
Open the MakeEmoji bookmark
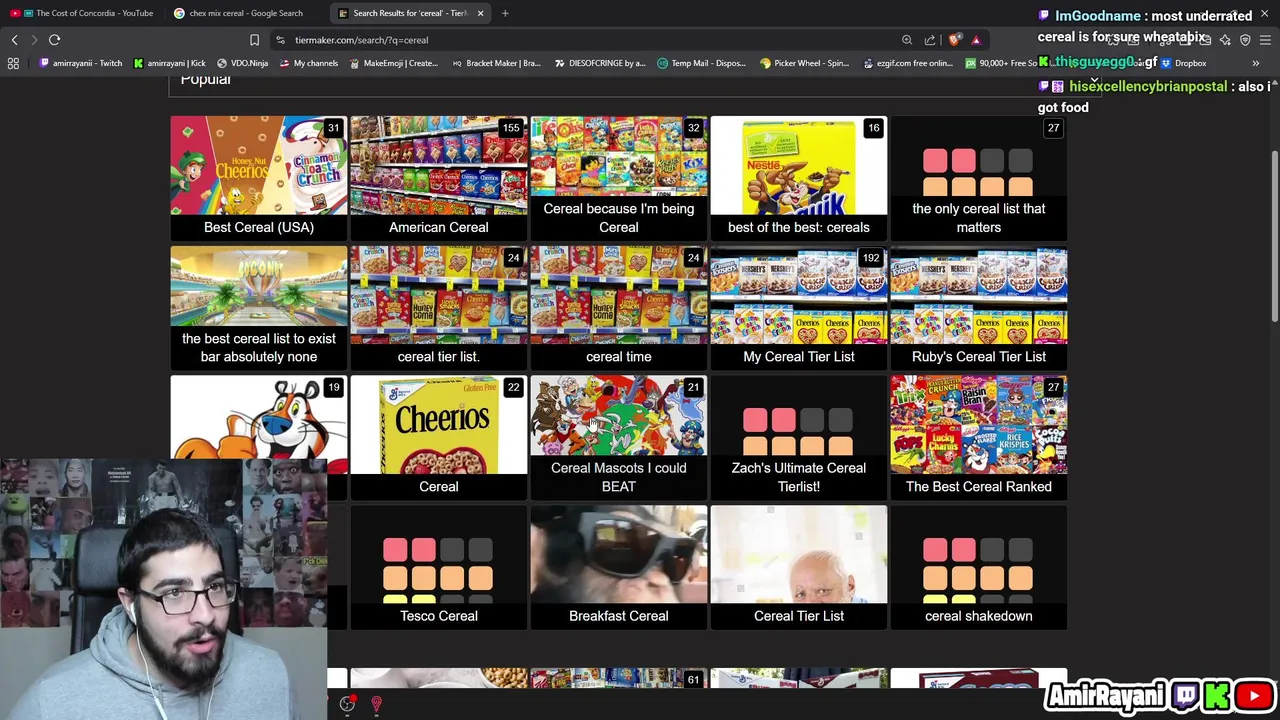pos(393,63)
